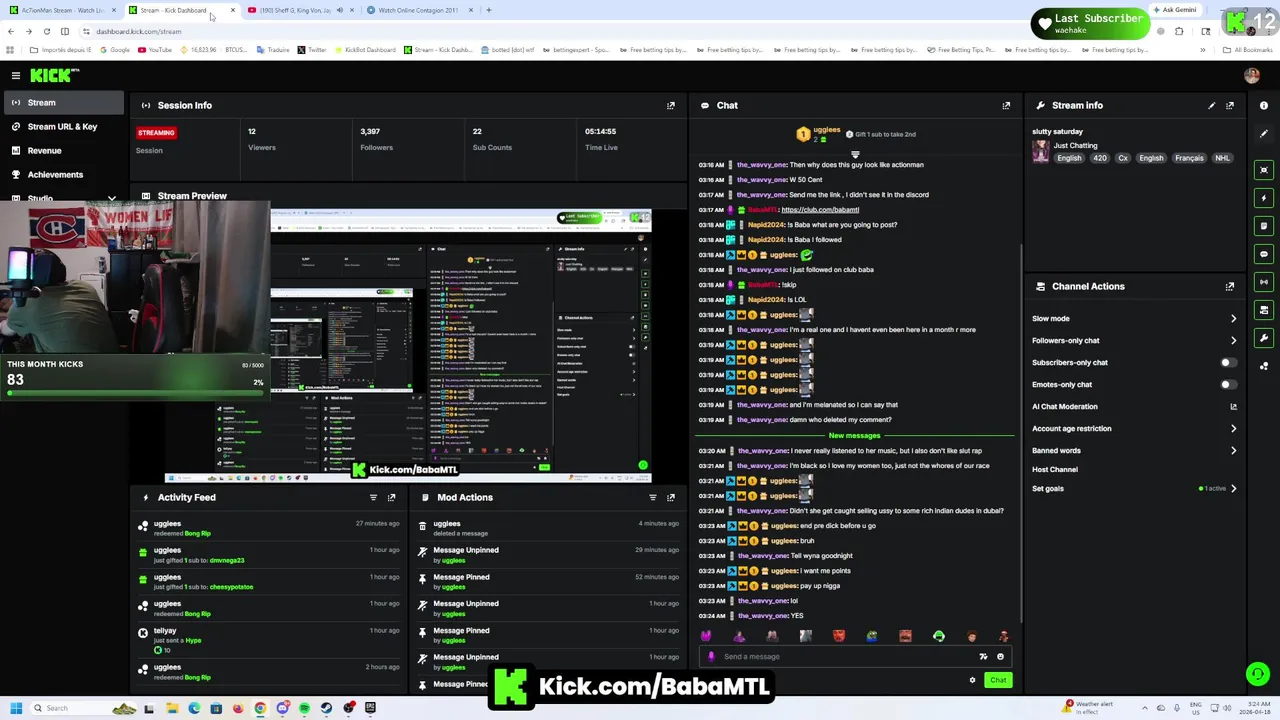The height and width of the screenshot is (720, 1280).
Task: Click the green support bubble icon
Action: 1258,674
